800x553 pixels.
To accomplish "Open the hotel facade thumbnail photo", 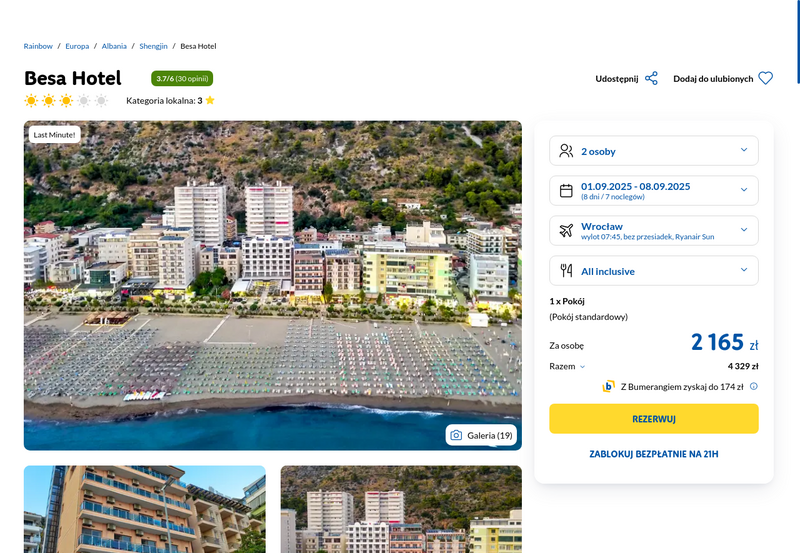I will coord(144,509).
